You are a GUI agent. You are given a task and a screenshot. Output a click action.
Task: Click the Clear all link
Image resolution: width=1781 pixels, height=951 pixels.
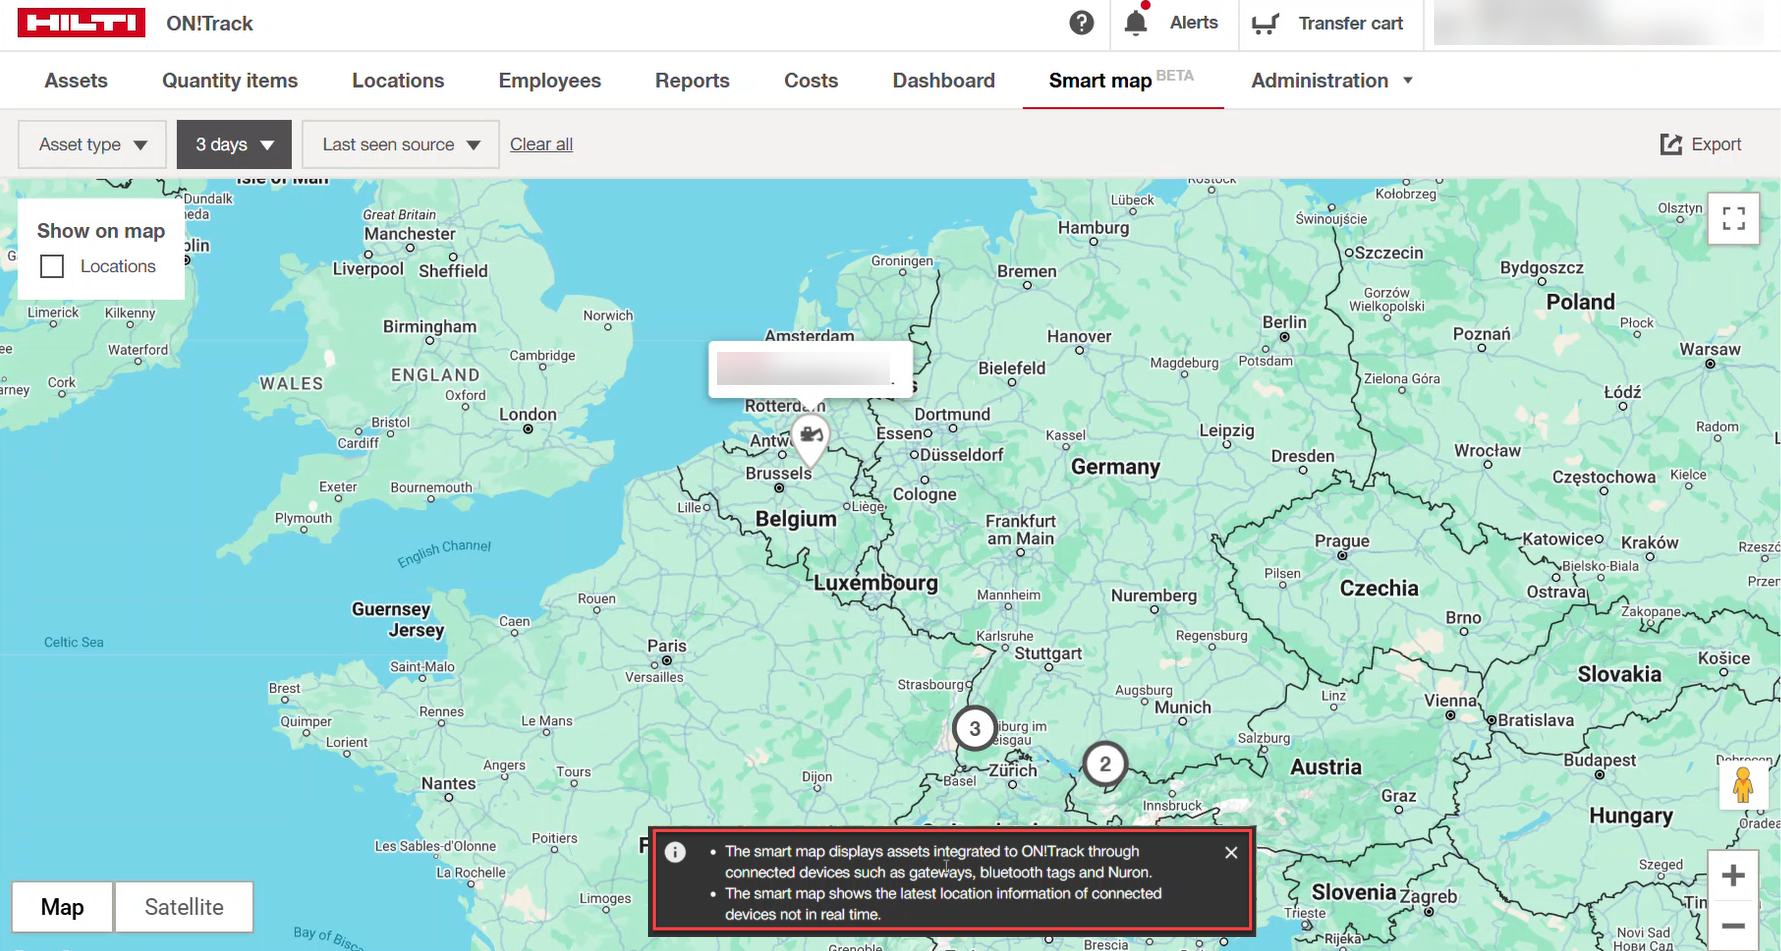pyautogui.click(x=541, y=144)
